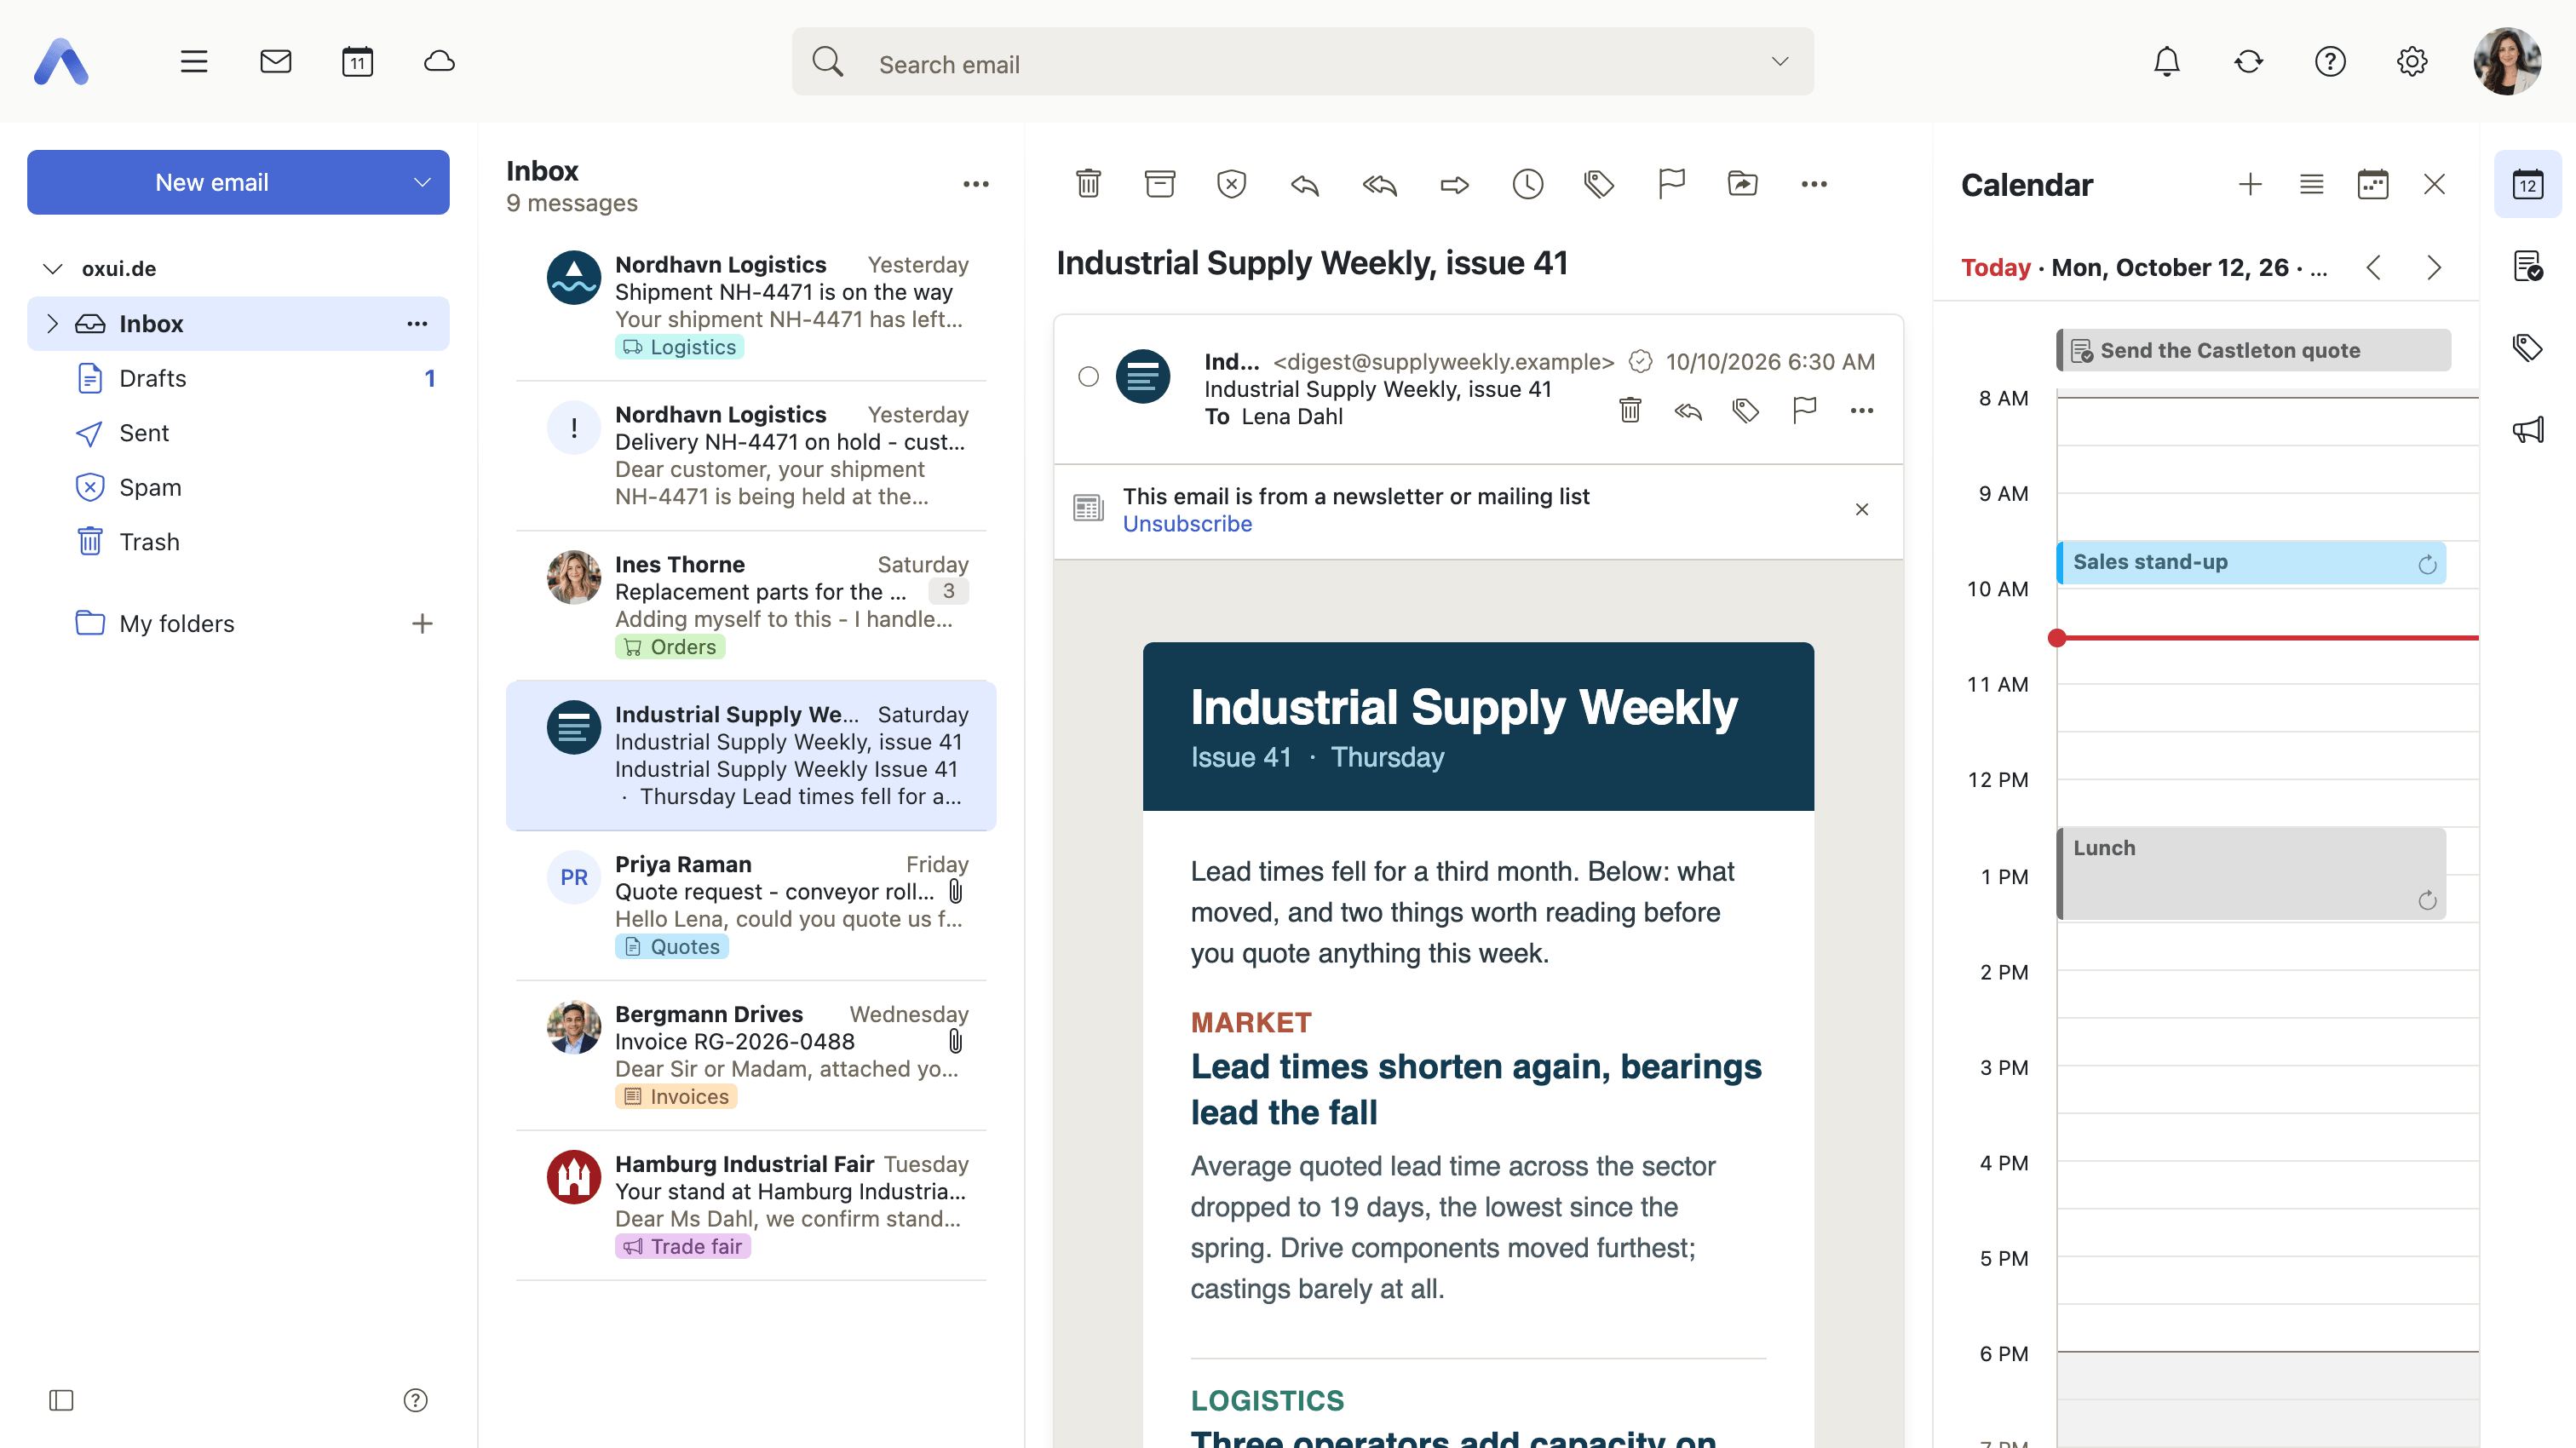Reply to sender using toolbar arrow
The height and width of the screenshot is (1448, 2576).
coord(1304,184)
